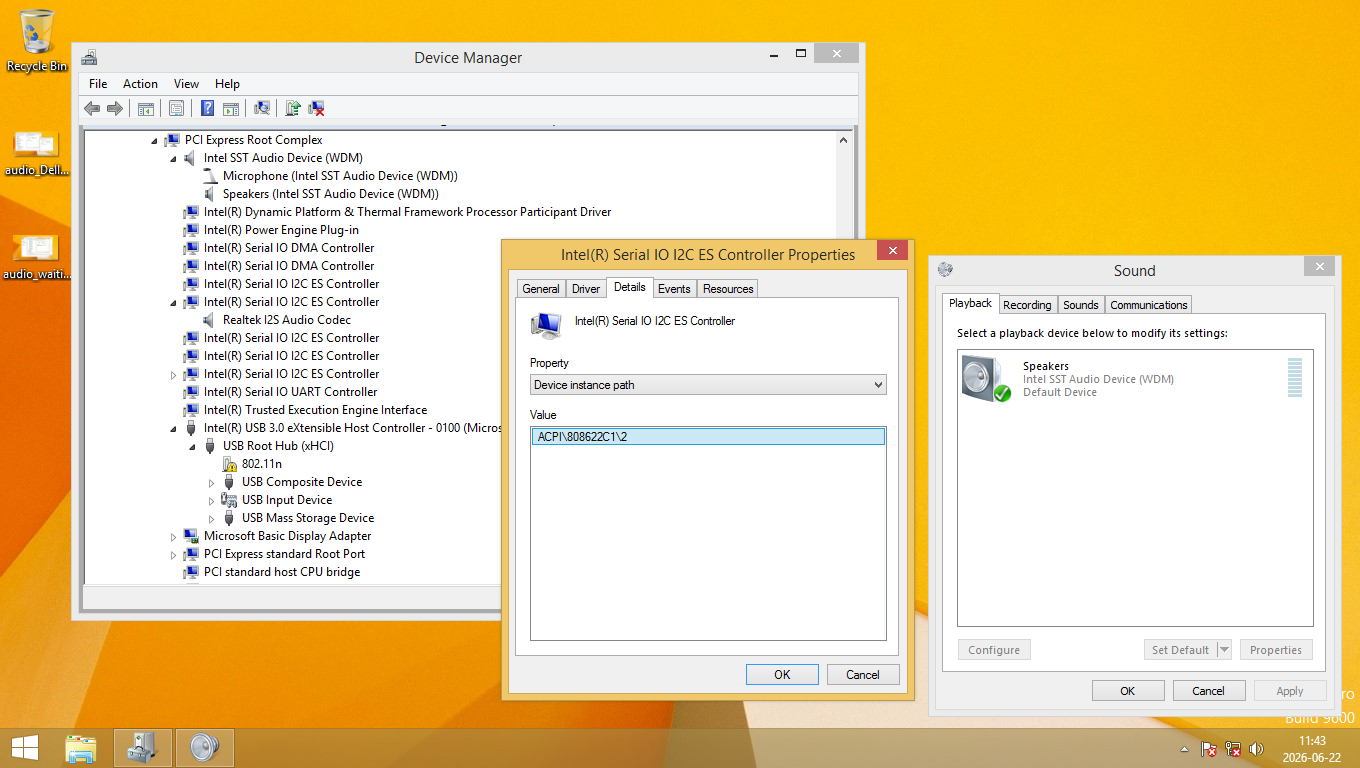
Task: Click Cancel in the Controller Properties dialog
Action: (863, 675)
